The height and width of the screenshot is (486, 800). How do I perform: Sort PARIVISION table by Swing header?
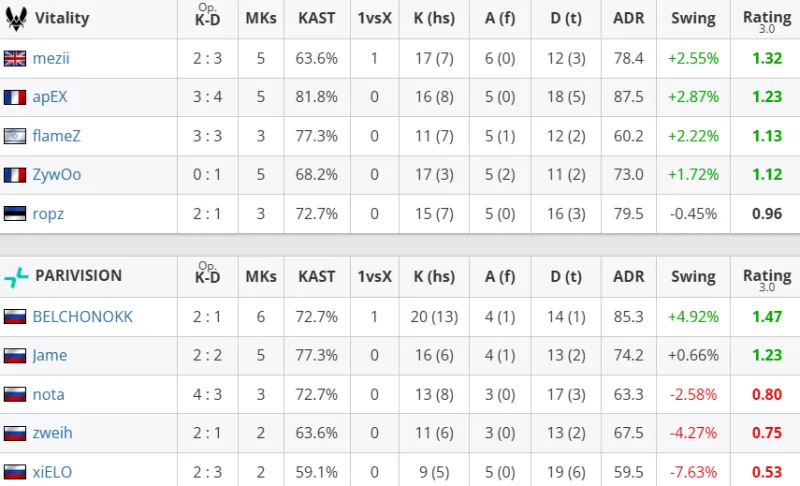[x=693, y=276]
